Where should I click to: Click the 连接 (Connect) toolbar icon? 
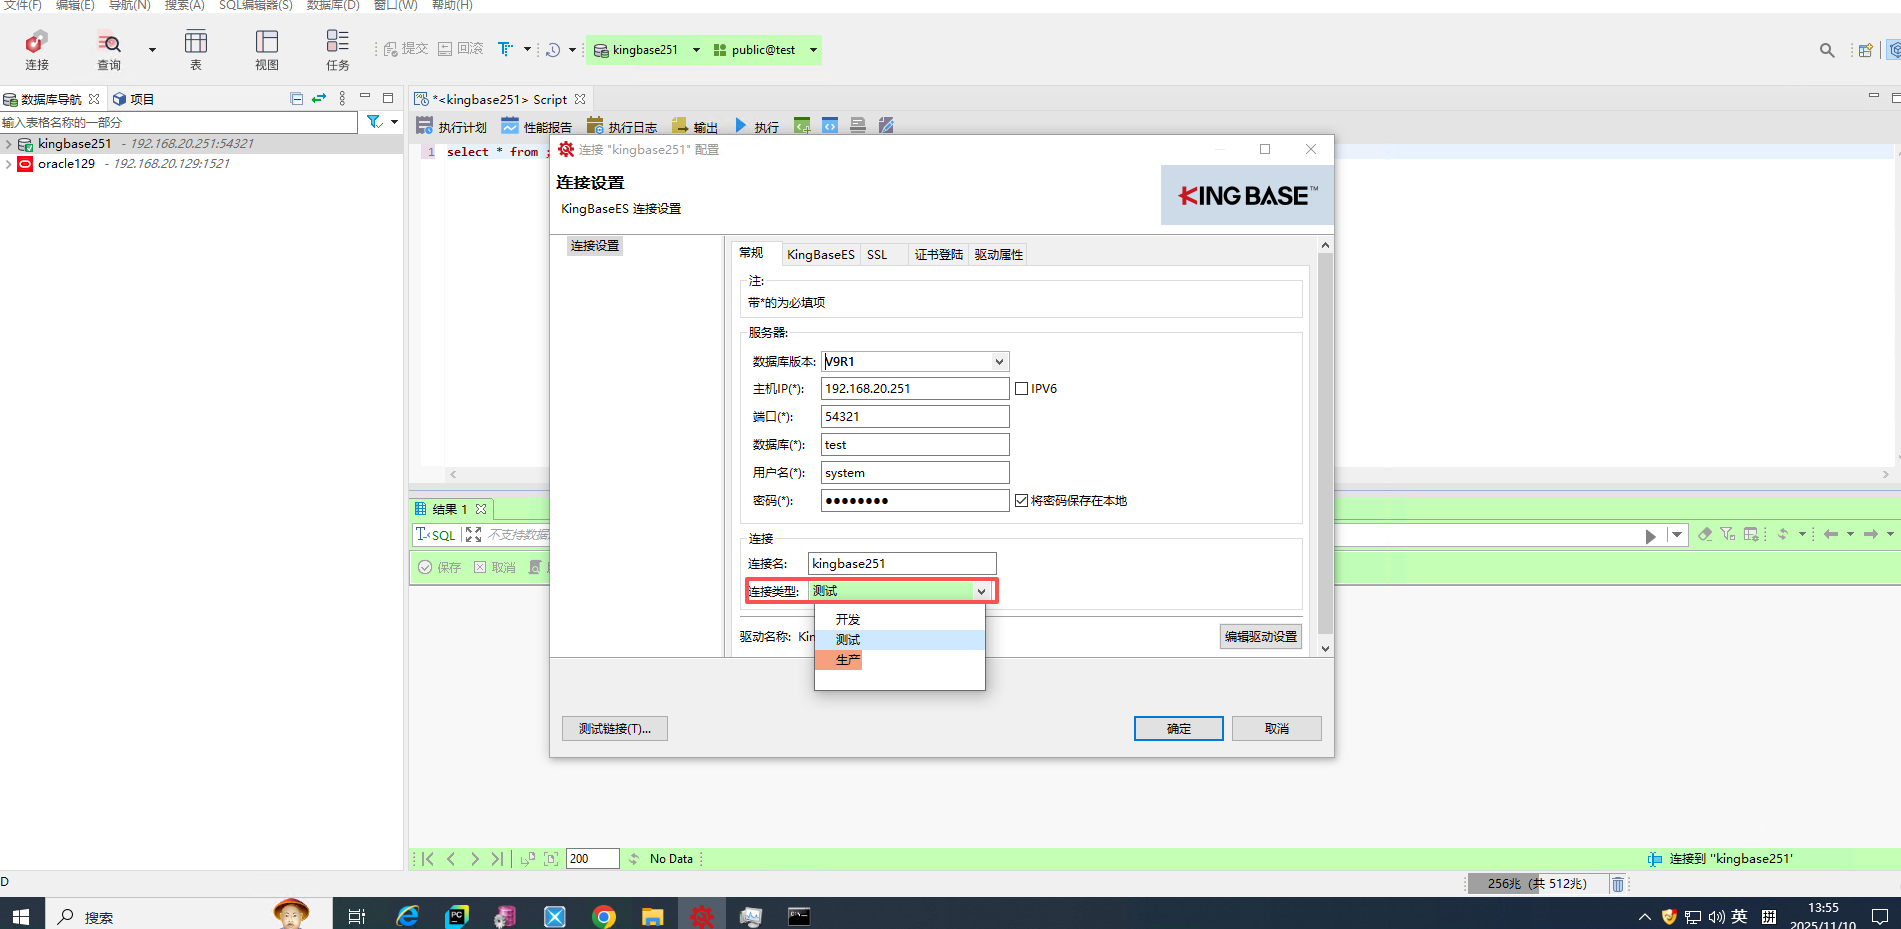[x=37, y=43]
